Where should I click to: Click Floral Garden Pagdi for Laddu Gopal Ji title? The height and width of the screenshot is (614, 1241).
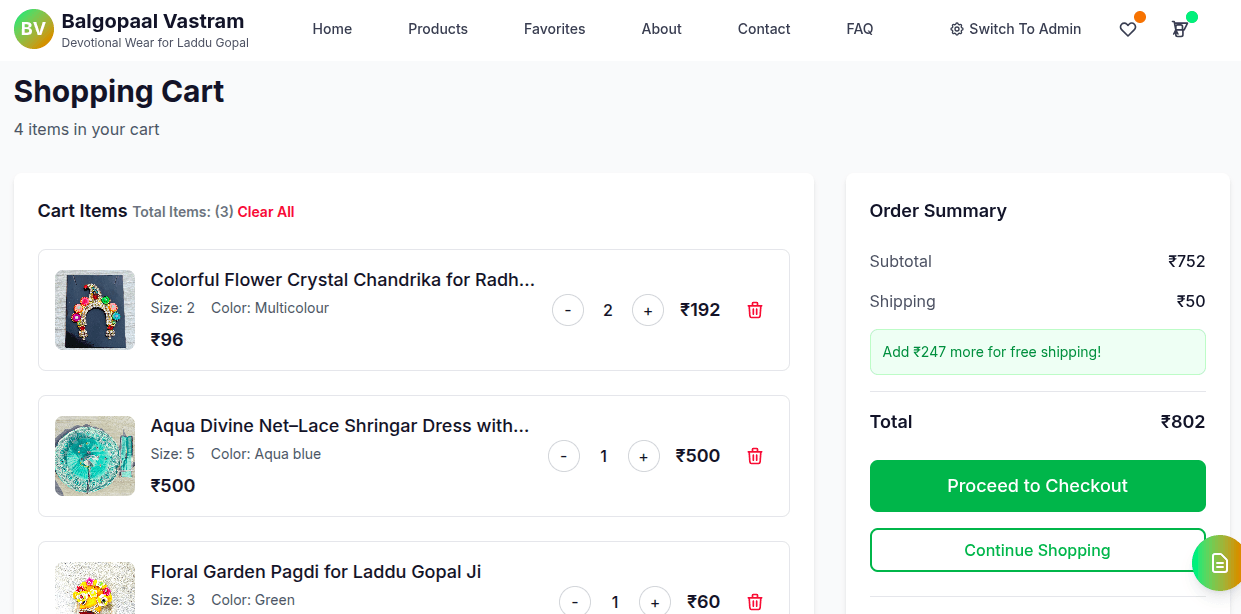tap(316, 572)
